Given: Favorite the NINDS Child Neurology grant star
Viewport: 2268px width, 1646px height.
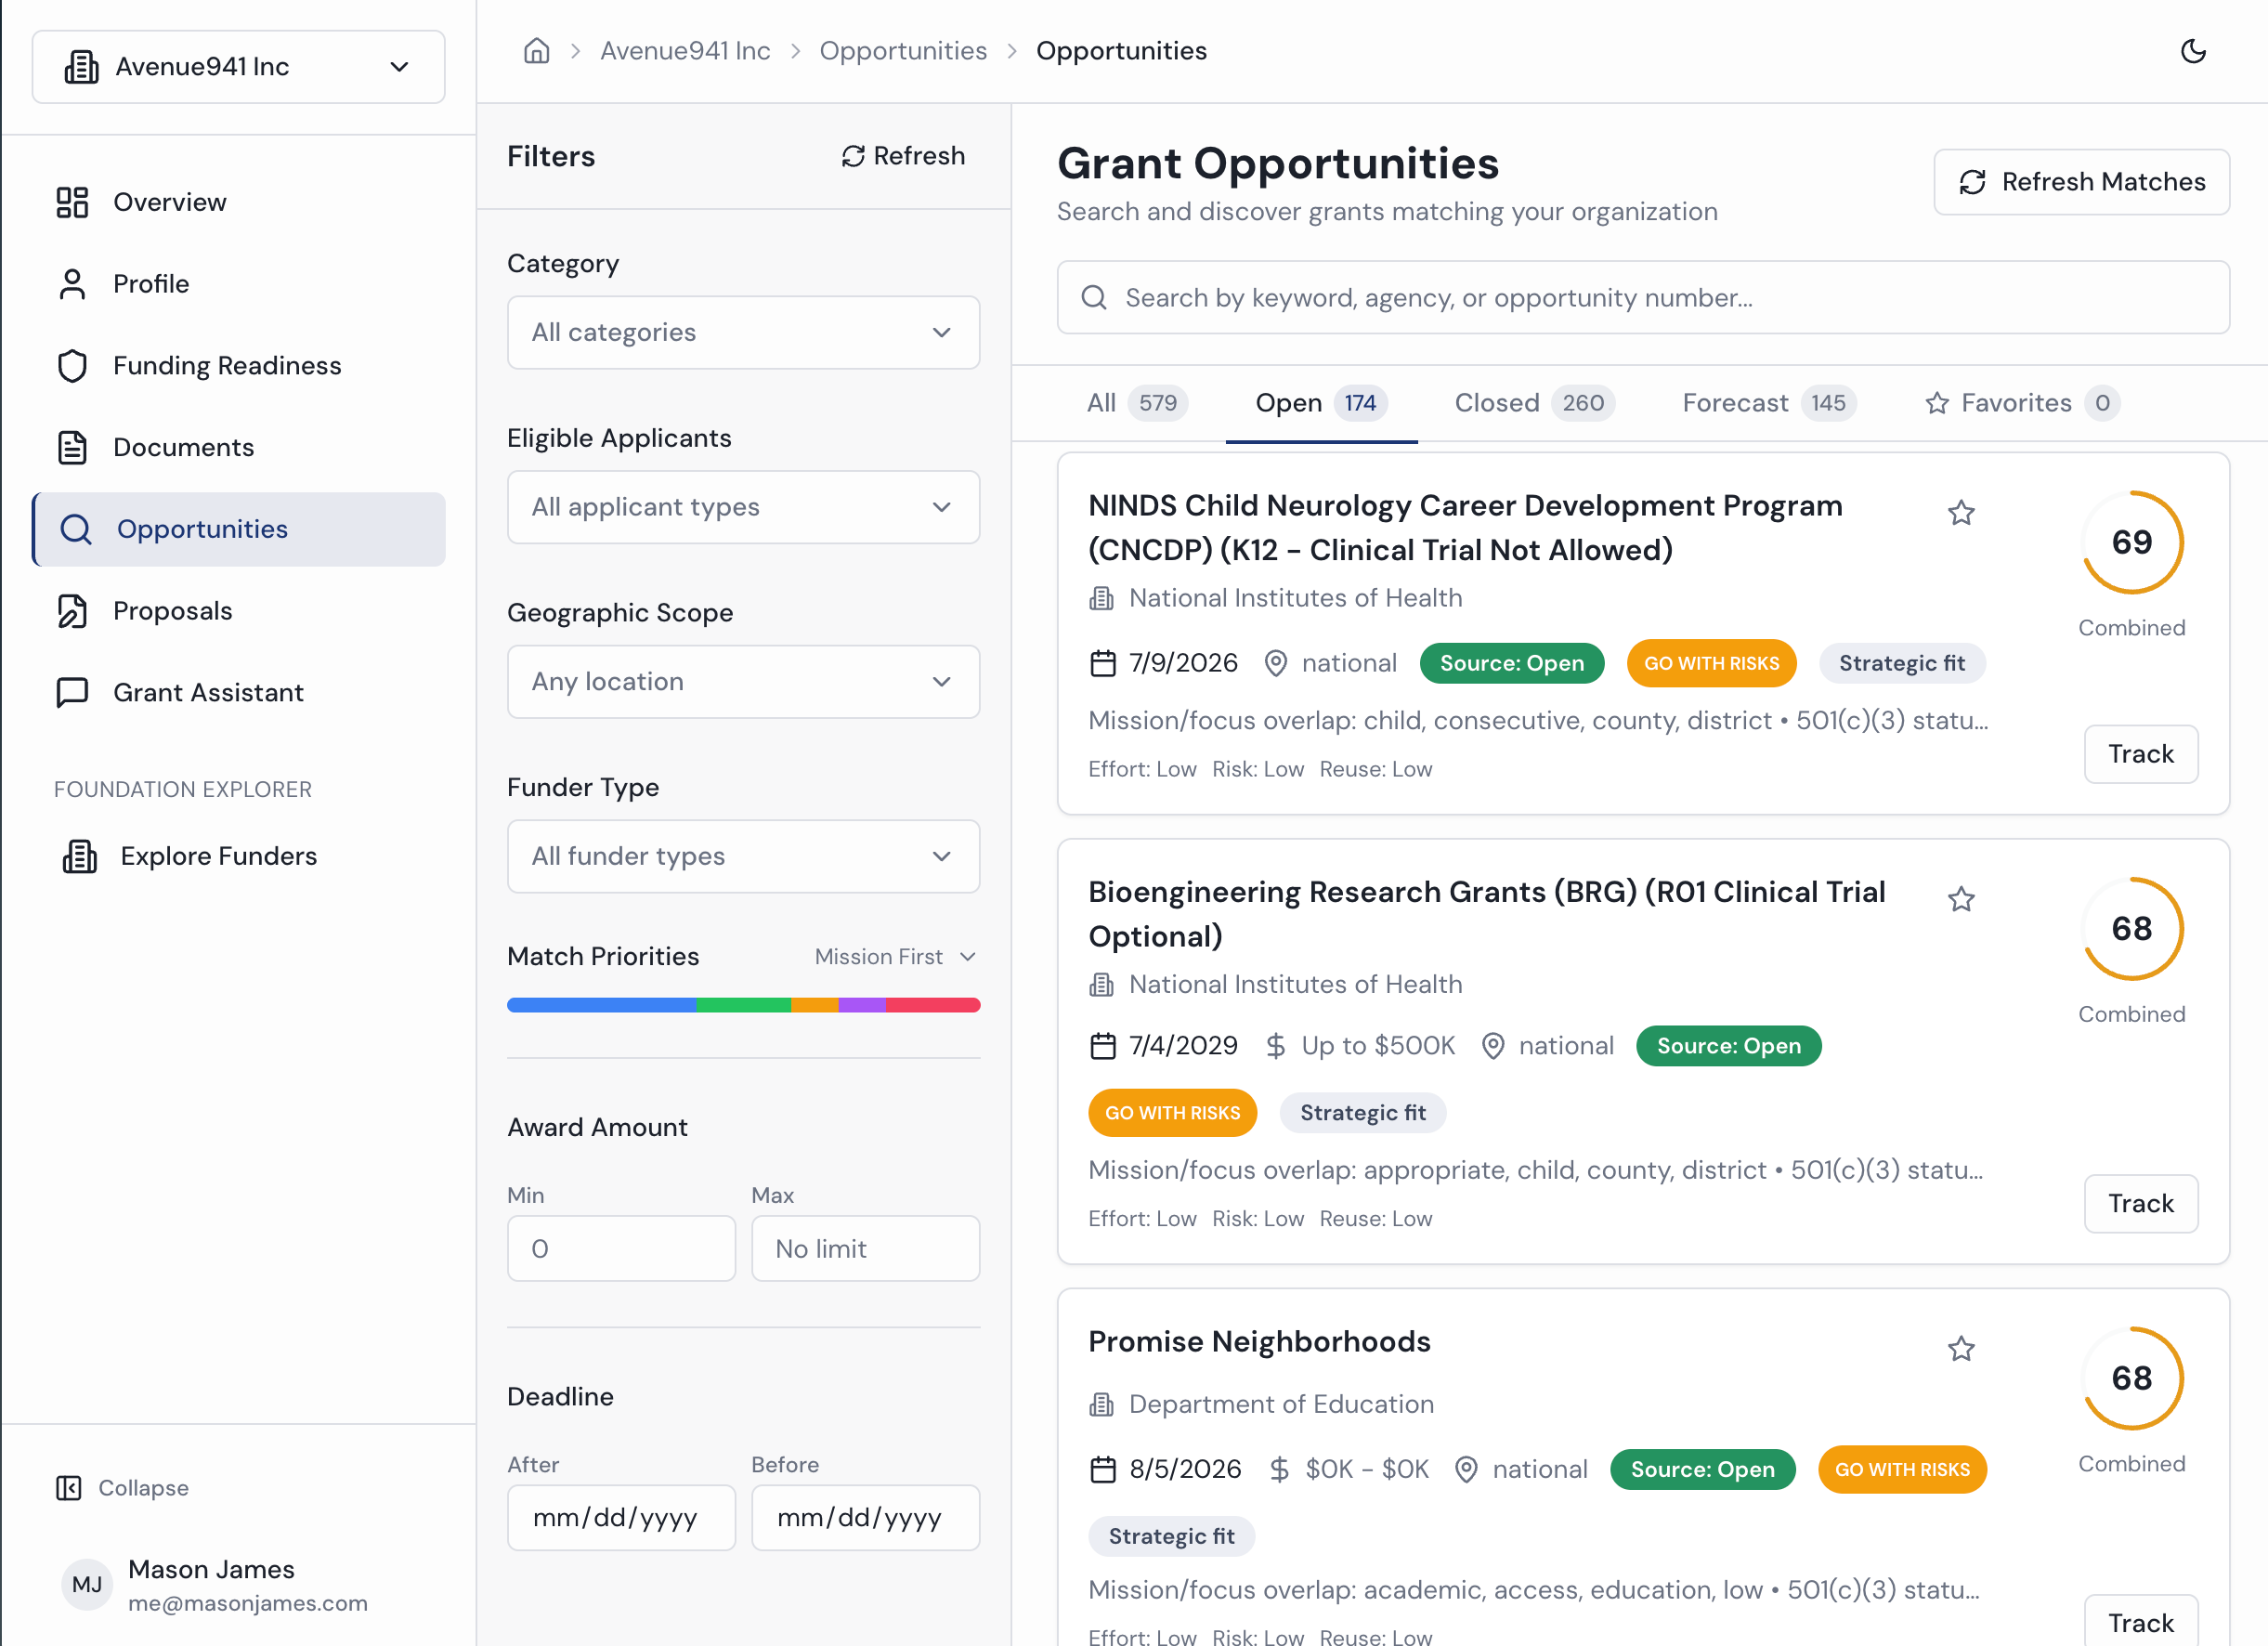Looking at the screenshot, I should (x=1961, y=513).
